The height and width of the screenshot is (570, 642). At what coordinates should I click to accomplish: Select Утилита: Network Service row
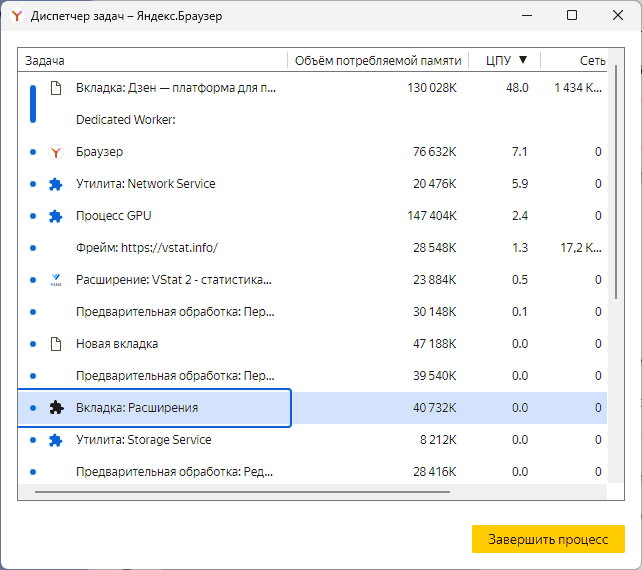[312, 184]
